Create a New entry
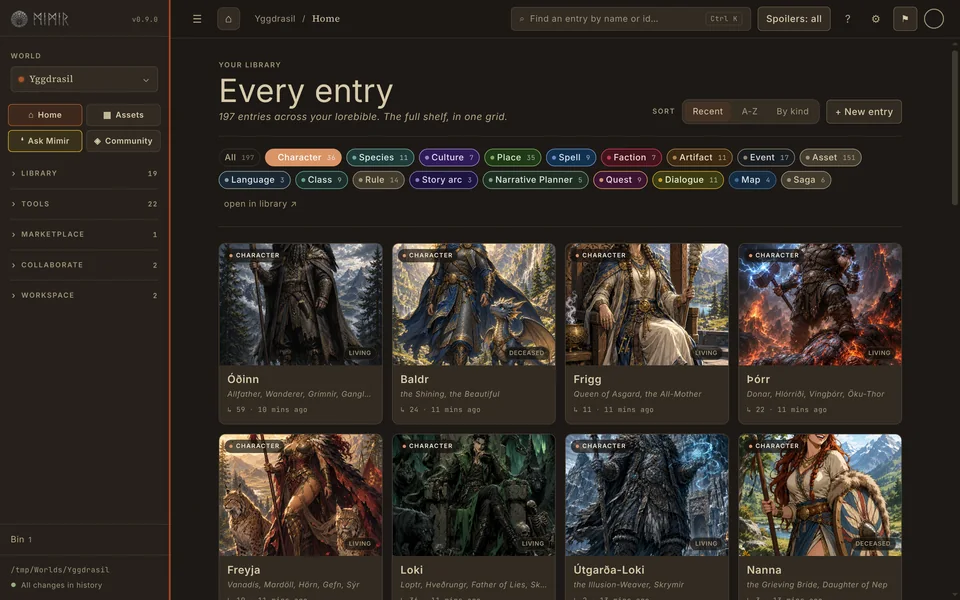The width and height of the screenshot is (960, 600). (863, 112)
